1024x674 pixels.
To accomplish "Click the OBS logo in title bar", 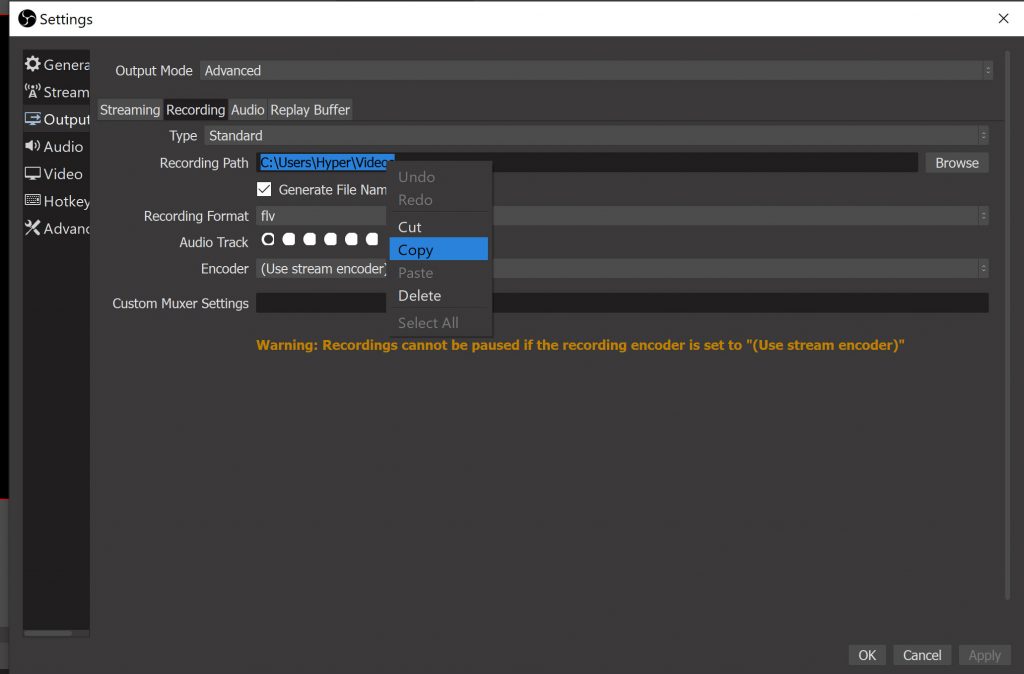I will pos(27,18).
